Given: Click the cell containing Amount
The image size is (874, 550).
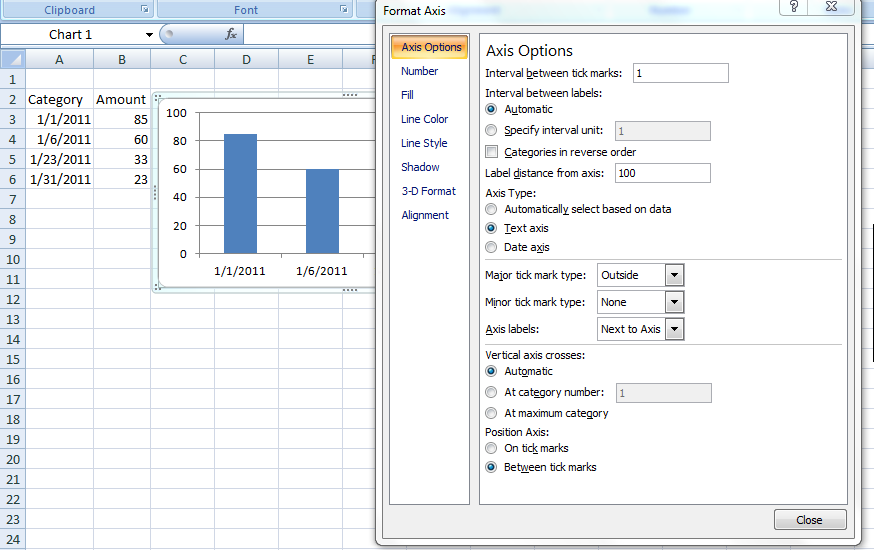Looking at the screenshot, I should [122, 100].
